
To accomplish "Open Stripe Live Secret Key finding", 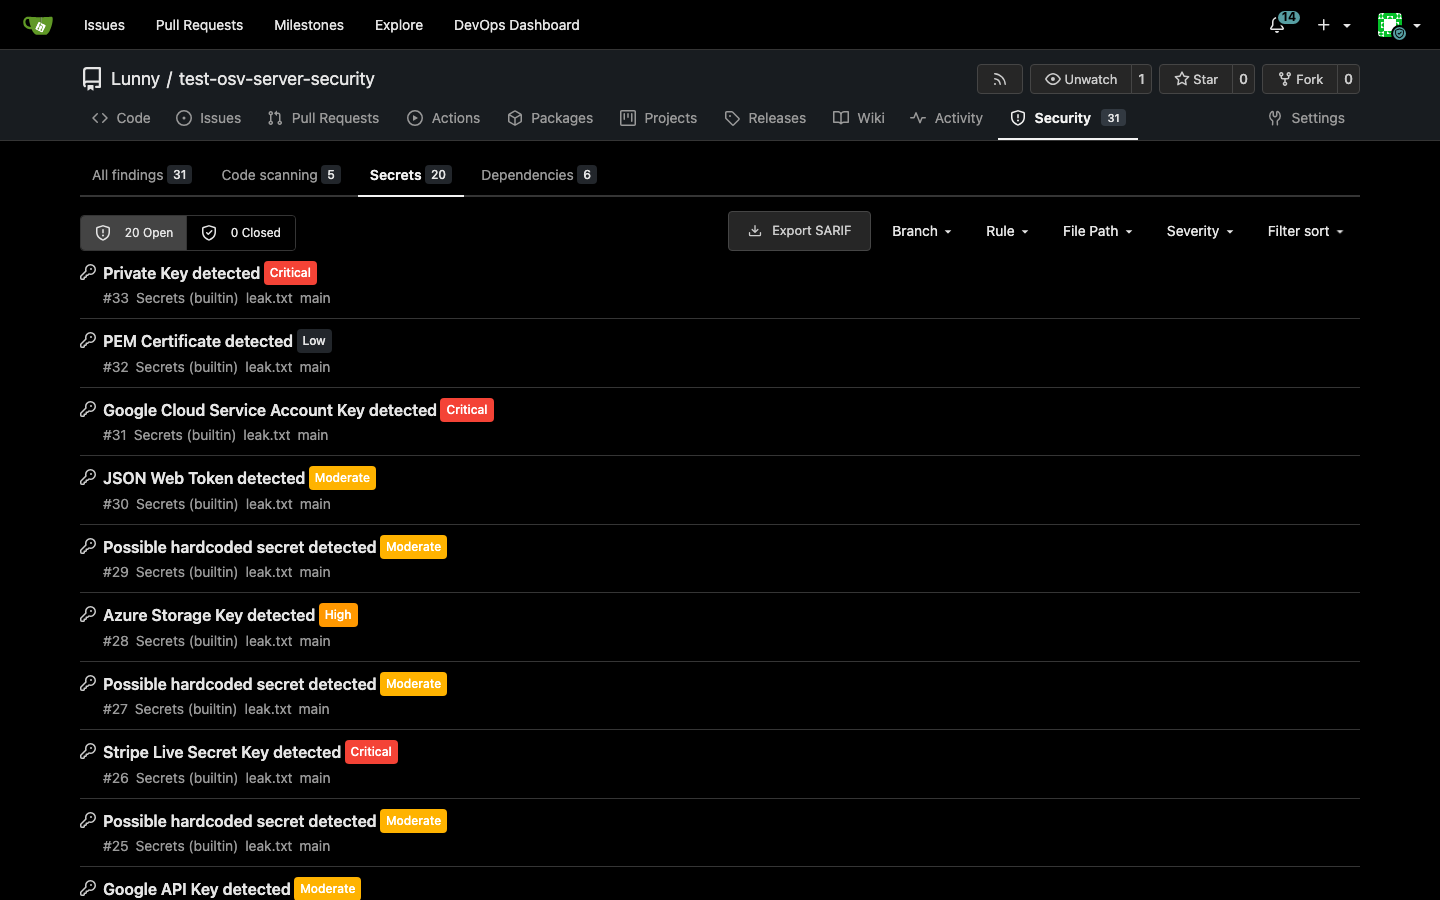I will [x=222, y=752].
